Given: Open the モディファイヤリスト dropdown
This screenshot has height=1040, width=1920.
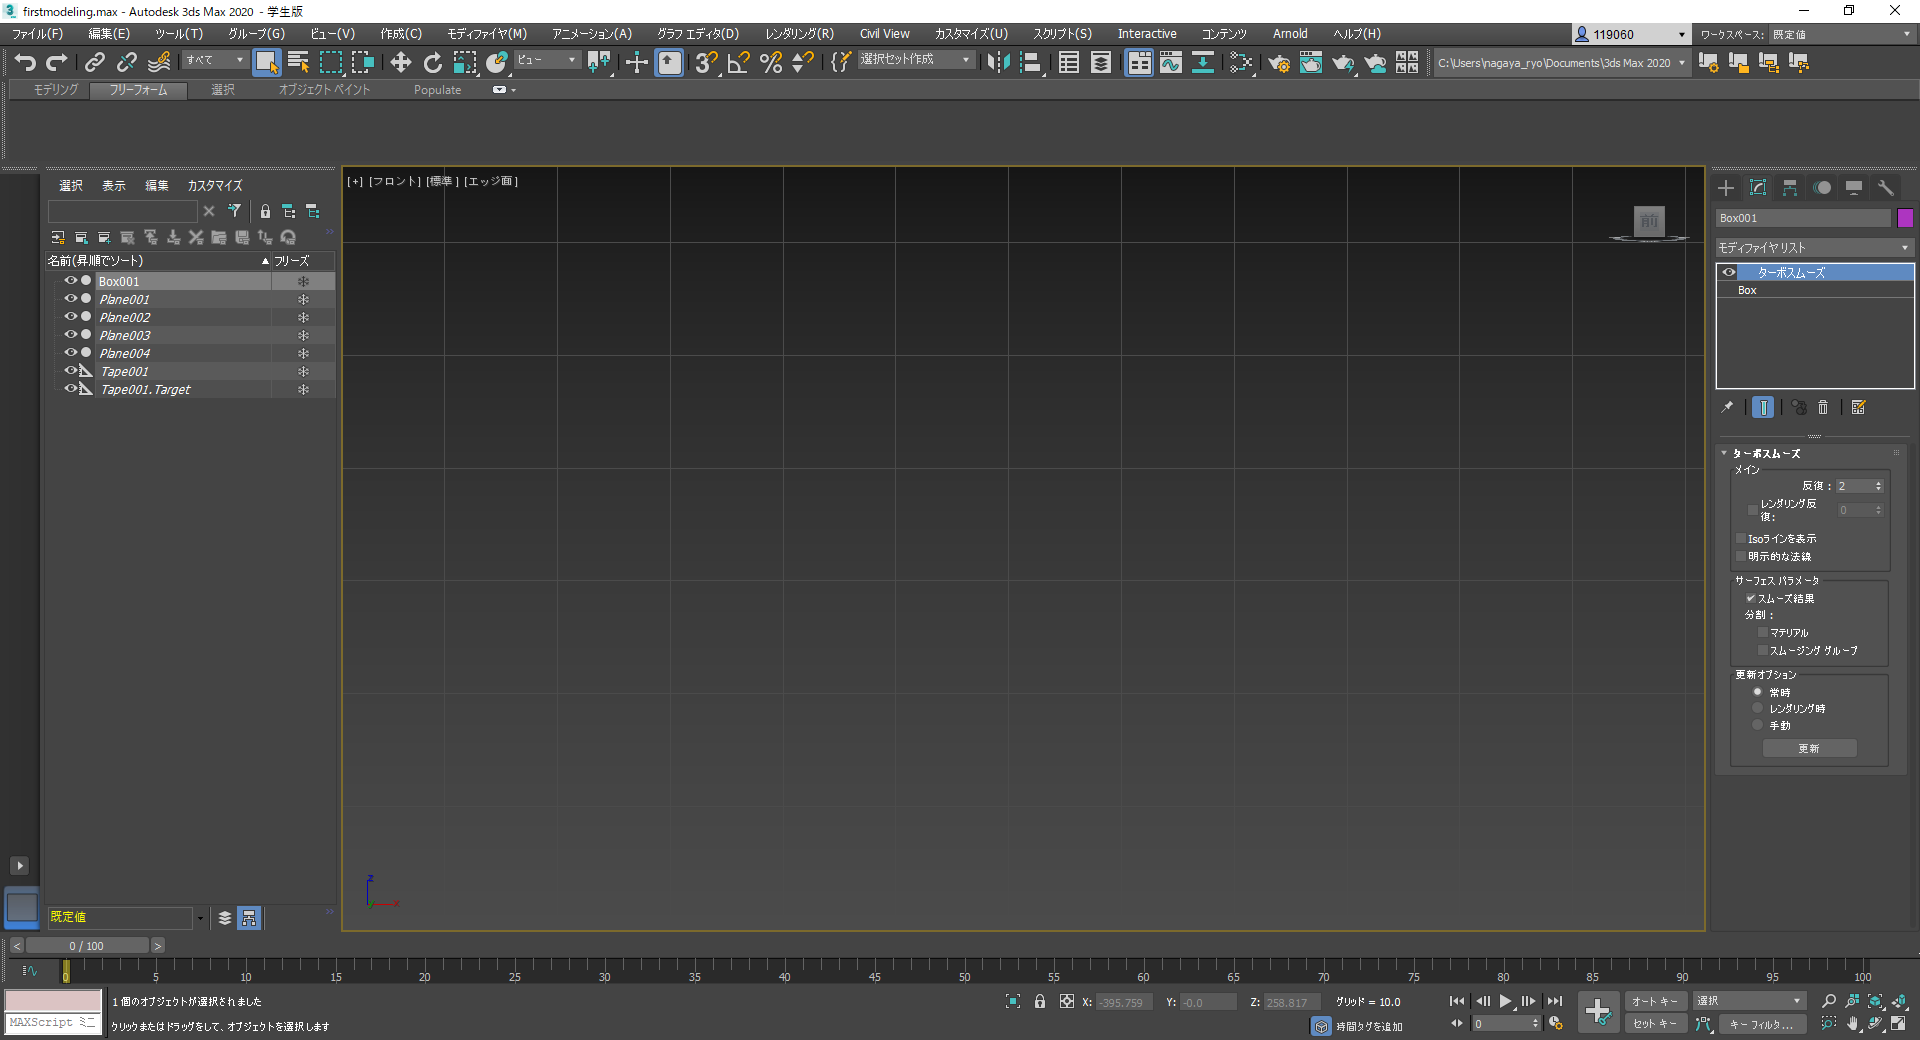Looking at the screenshot, I should coord(1813,247).
